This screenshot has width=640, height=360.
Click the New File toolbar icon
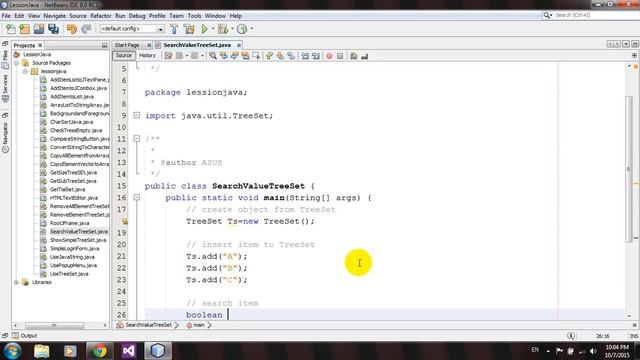tap(11, 29)
